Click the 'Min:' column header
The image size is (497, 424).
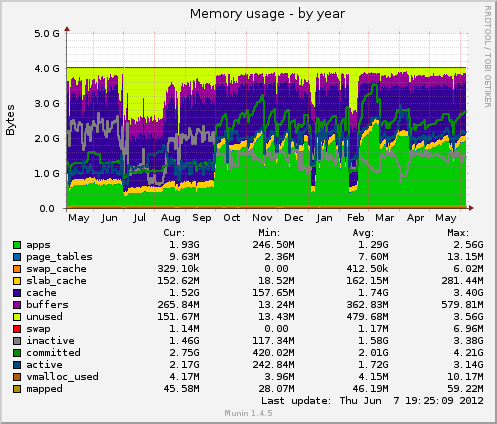(269, 233)
